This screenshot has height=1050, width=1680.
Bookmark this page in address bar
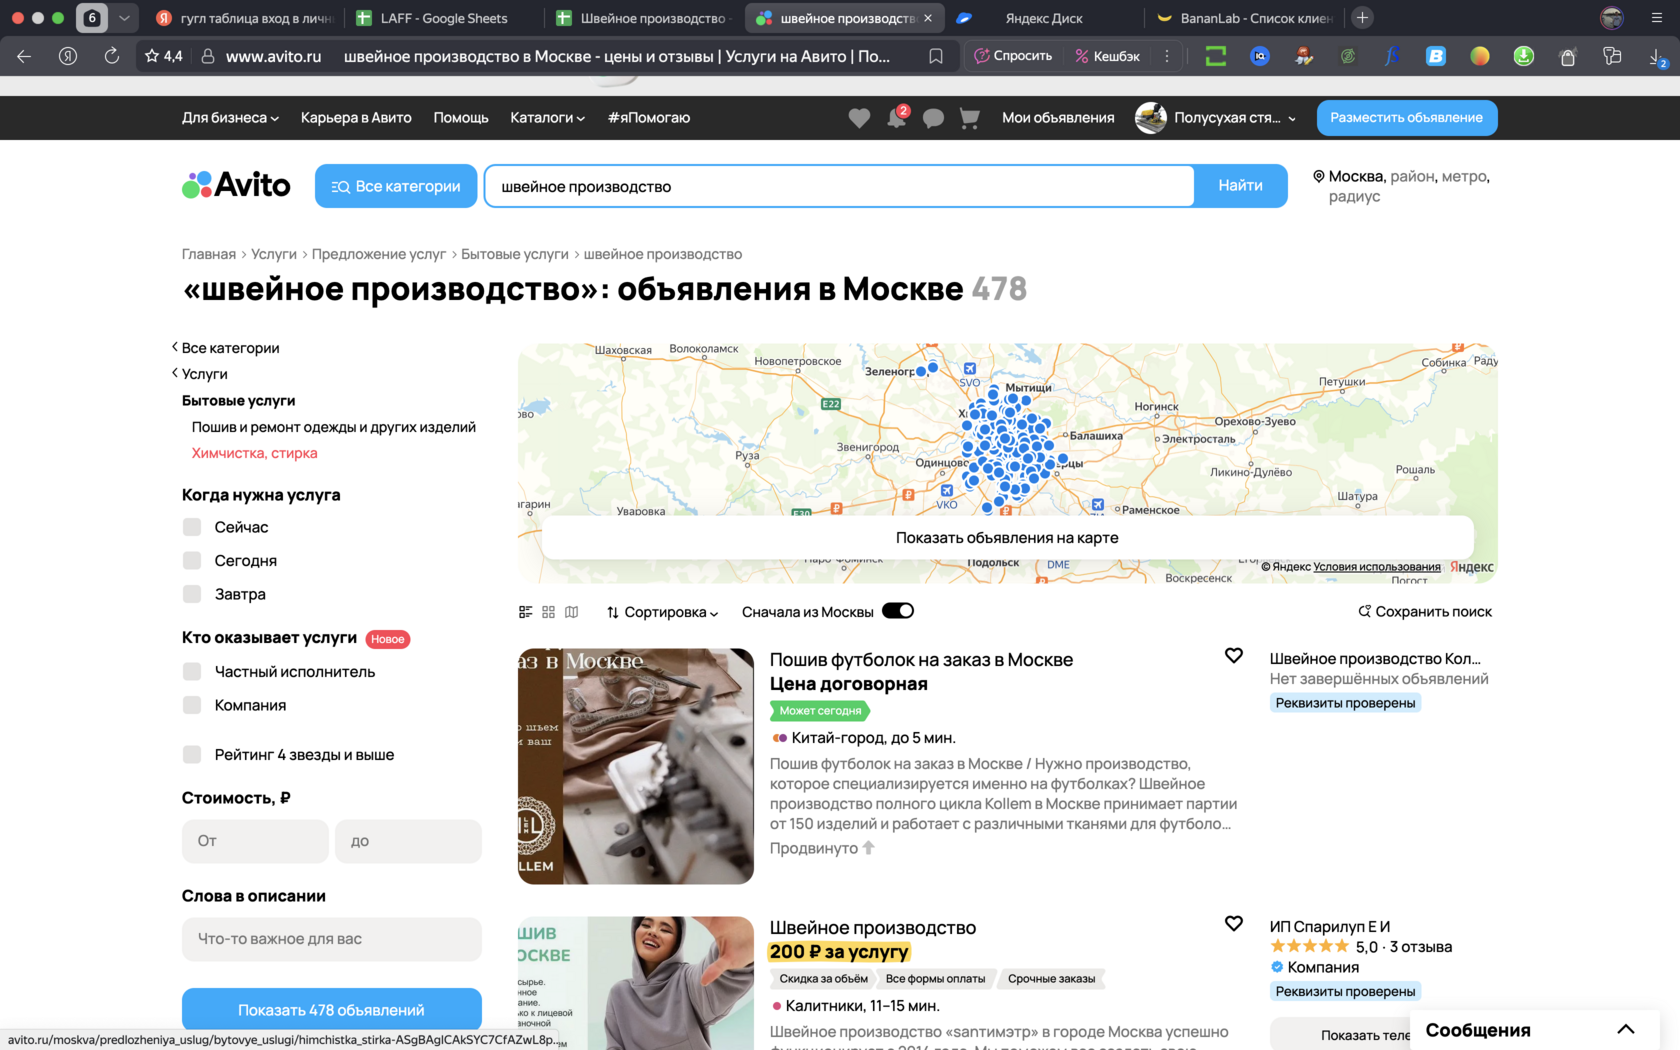pos(936,56)
